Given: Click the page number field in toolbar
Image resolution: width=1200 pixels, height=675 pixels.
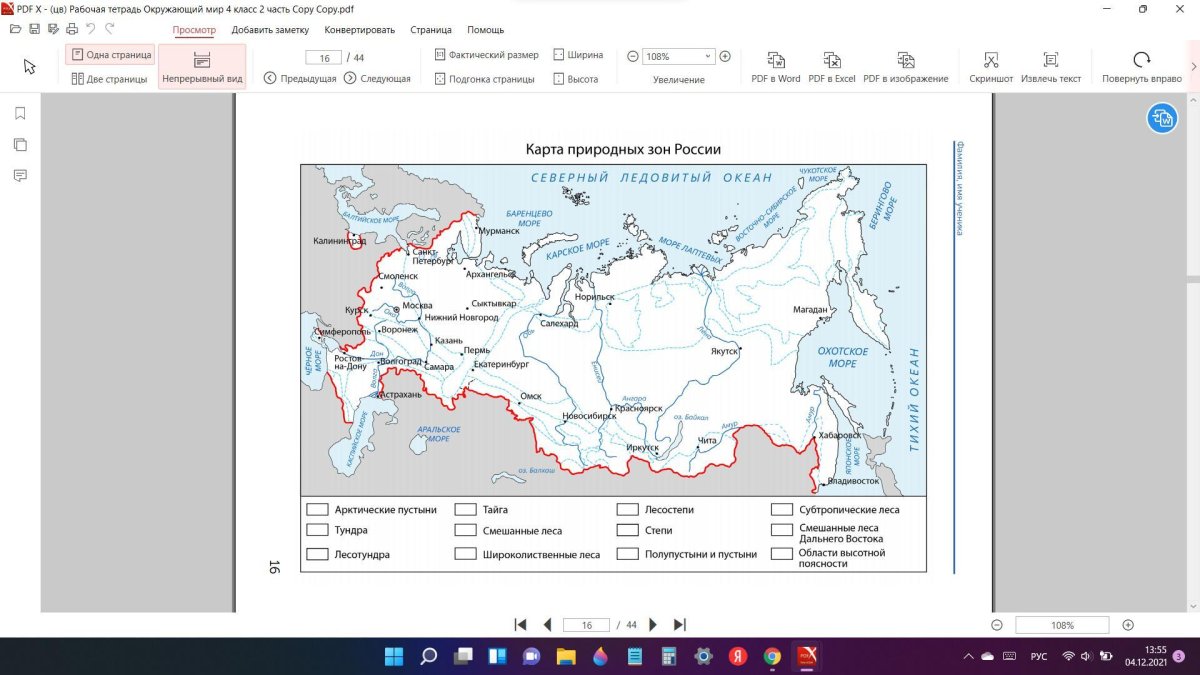Looking at the screenshot, I should tap(323, 58).
